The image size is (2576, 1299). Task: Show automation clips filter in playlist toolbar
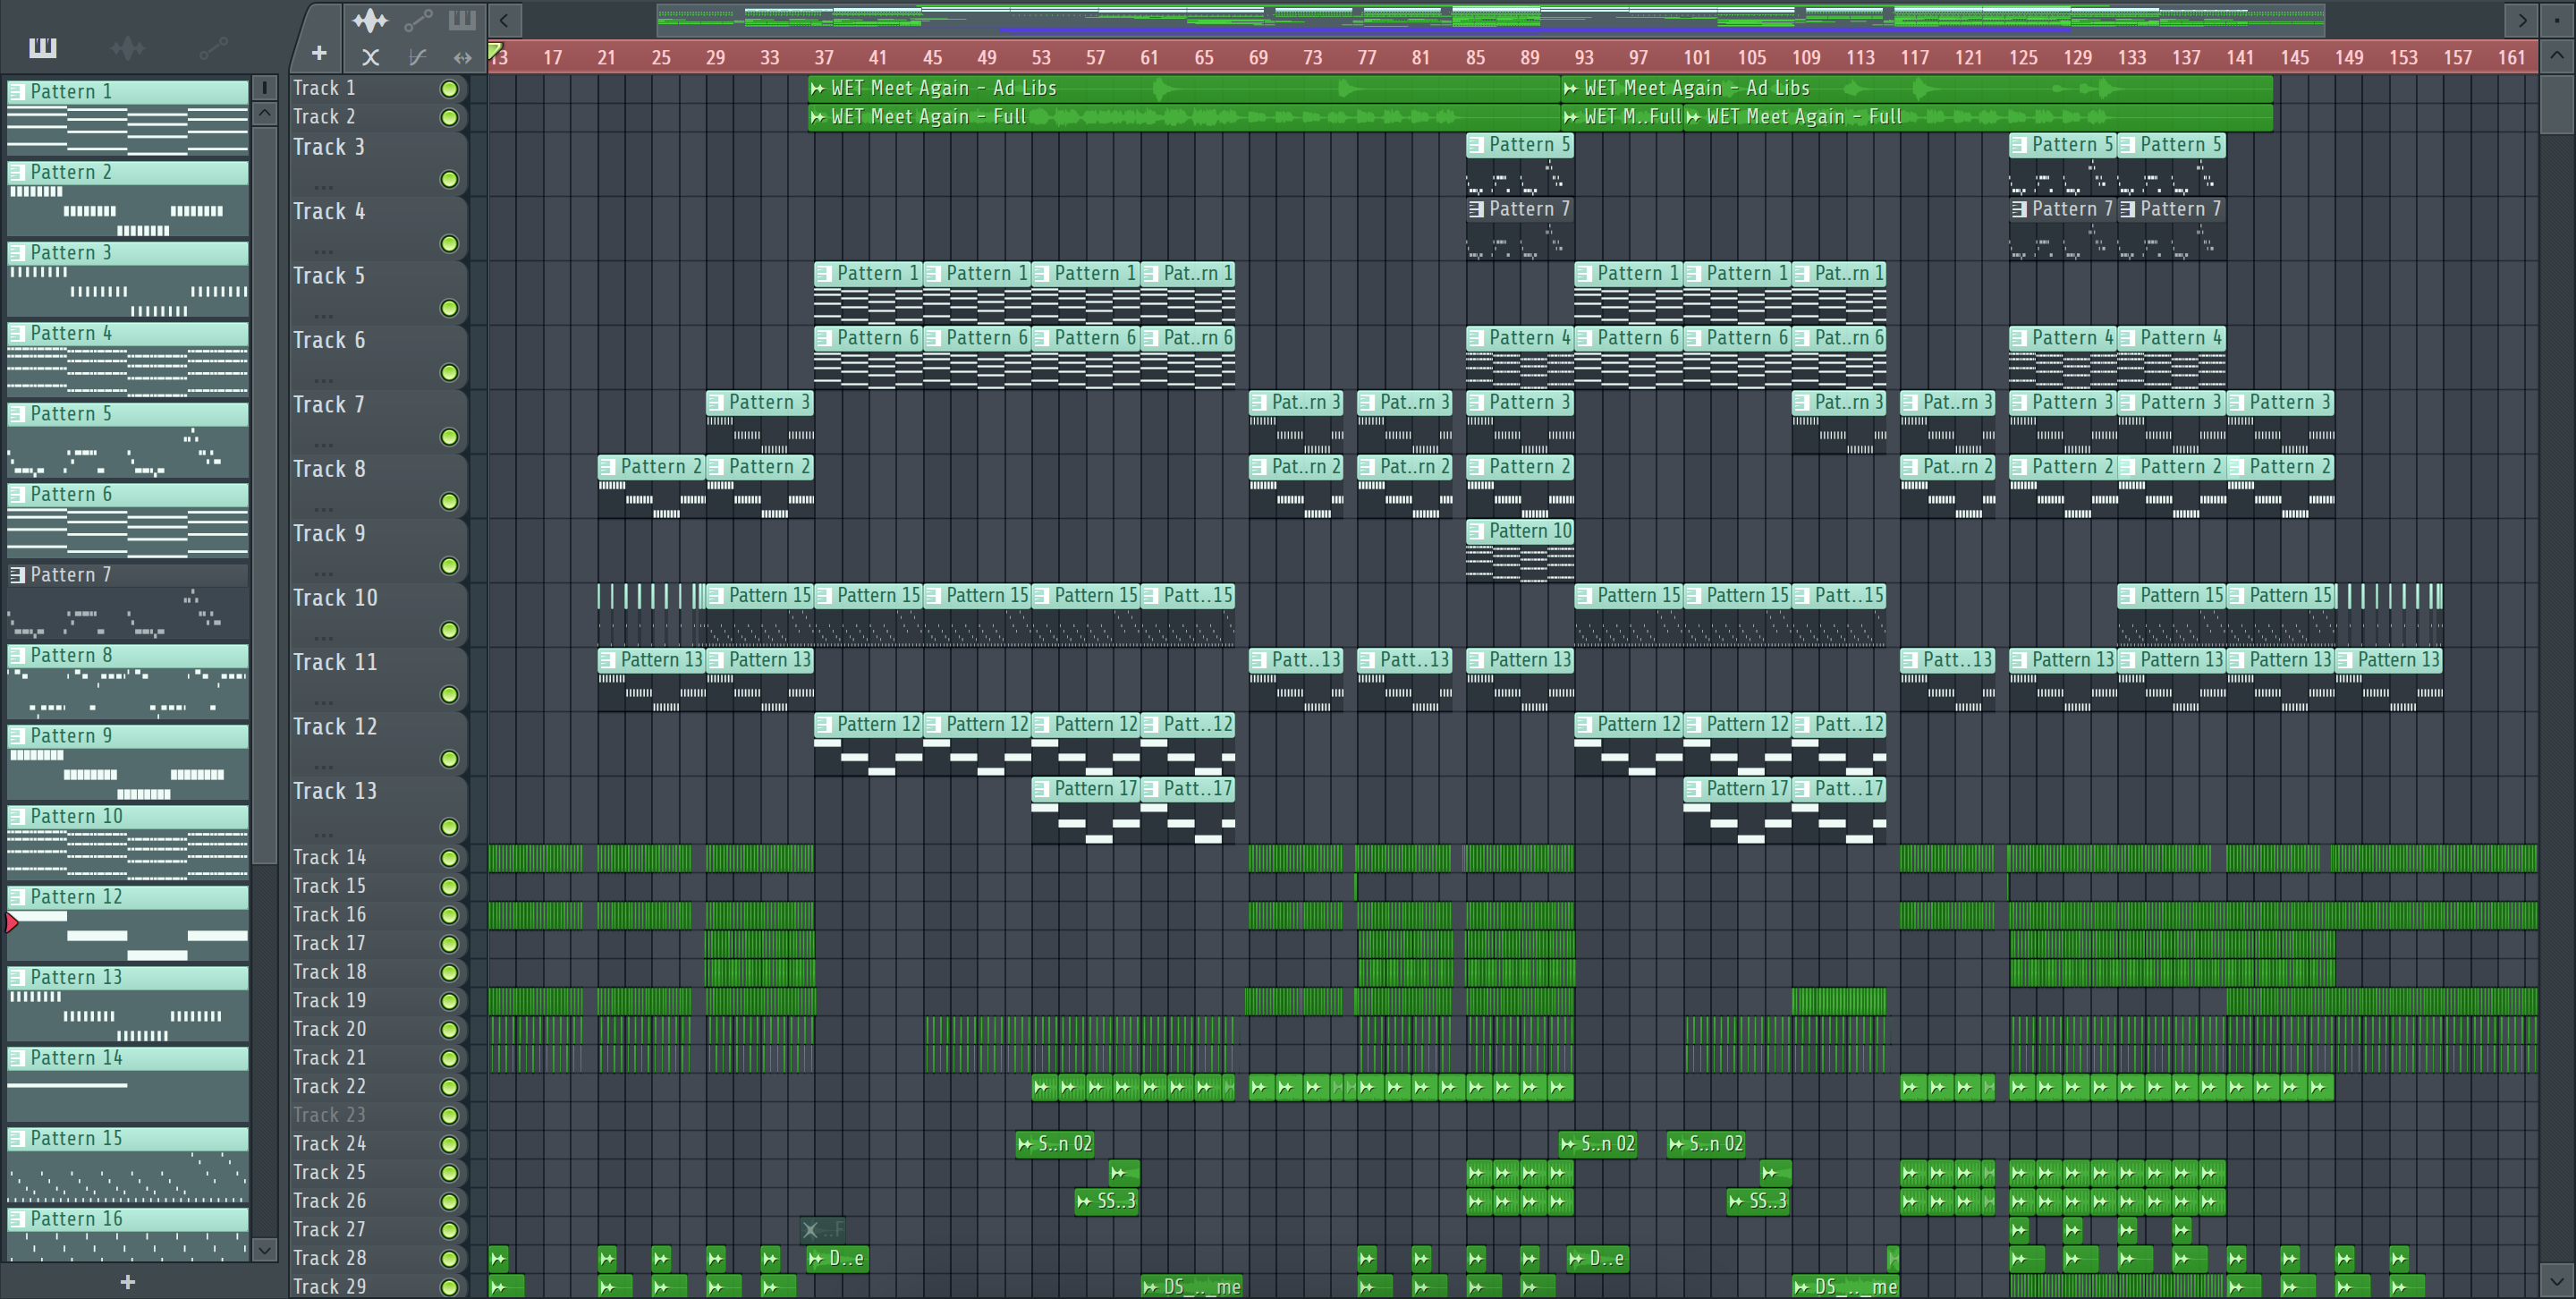pyautogui.click(x=418, y=20)
